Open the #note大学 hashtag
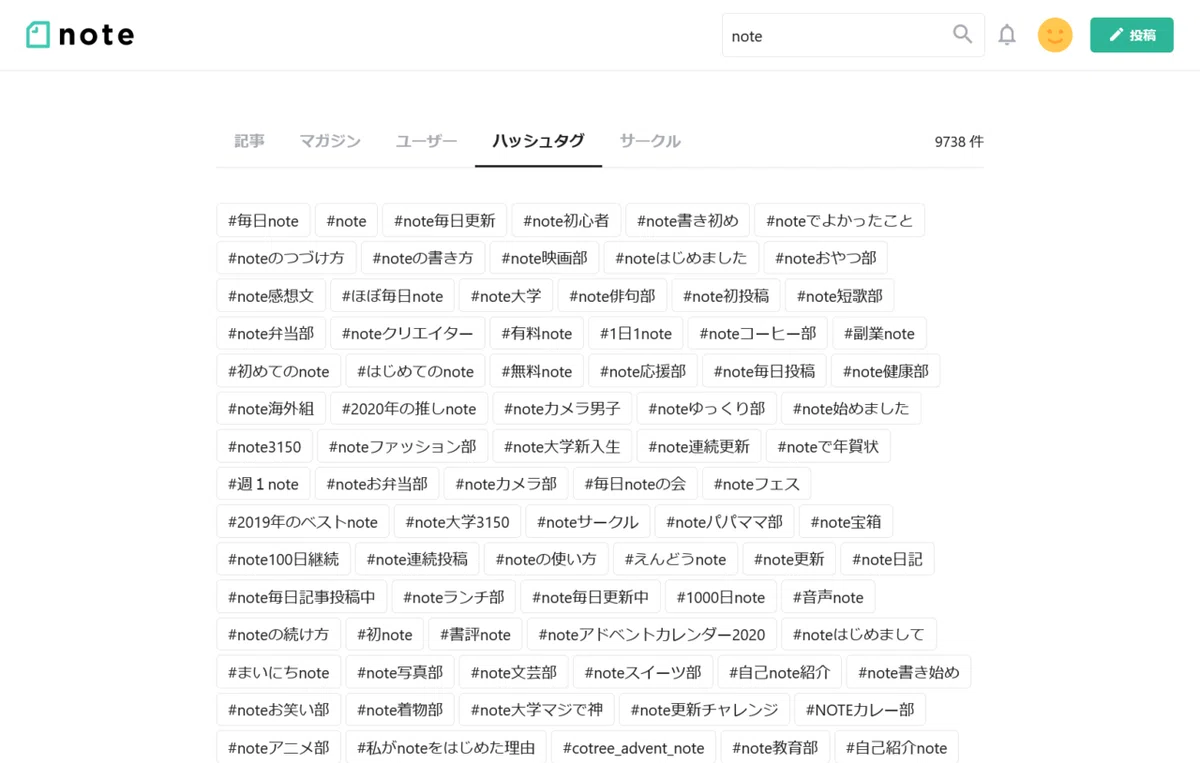Viewport: 1200px width, 763px height. click(x=506, y=296)
